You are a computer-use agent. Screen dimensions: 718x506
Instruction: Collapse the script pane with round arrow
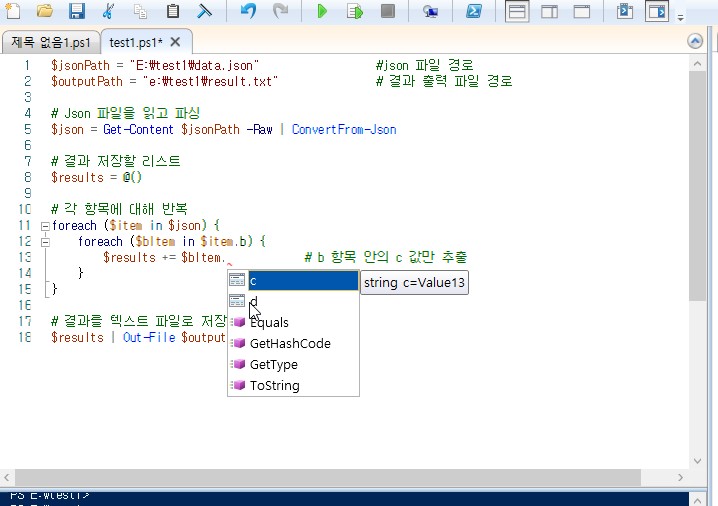pyautogui.click(x=695, y=41)
